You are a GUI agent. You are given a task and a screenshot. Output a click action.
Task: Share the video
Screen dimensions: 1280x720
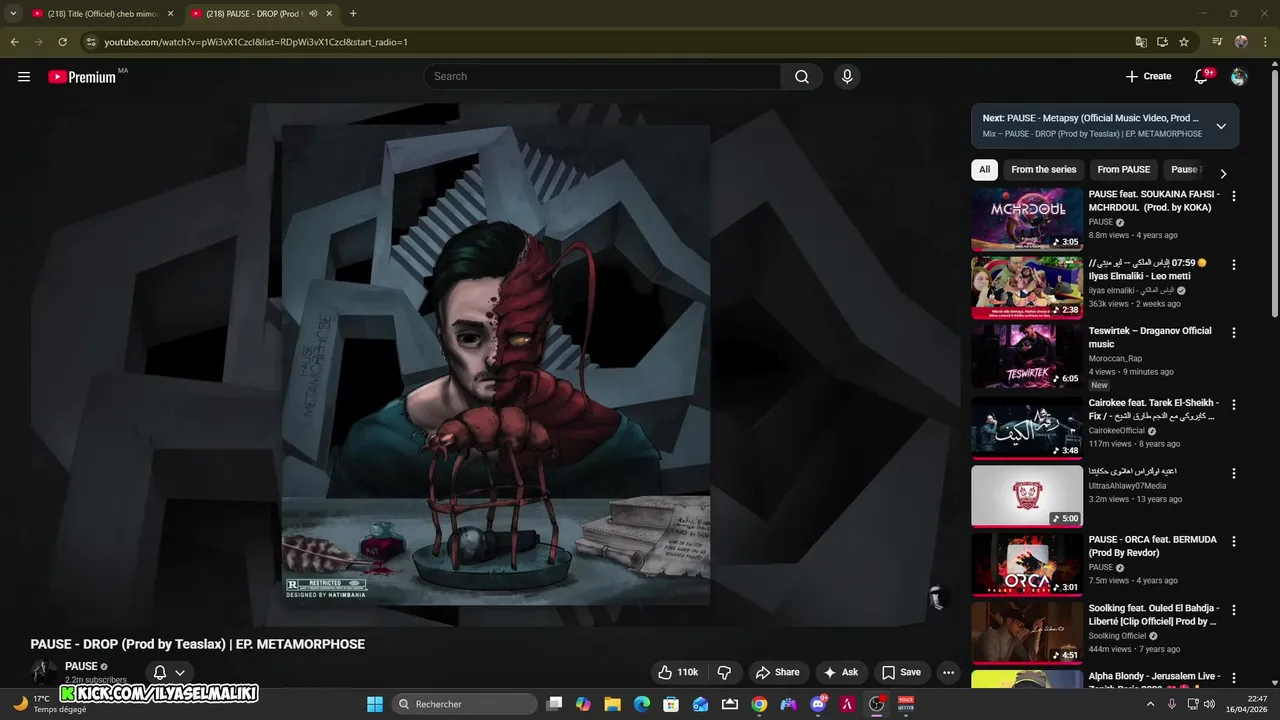pos(777,672)
